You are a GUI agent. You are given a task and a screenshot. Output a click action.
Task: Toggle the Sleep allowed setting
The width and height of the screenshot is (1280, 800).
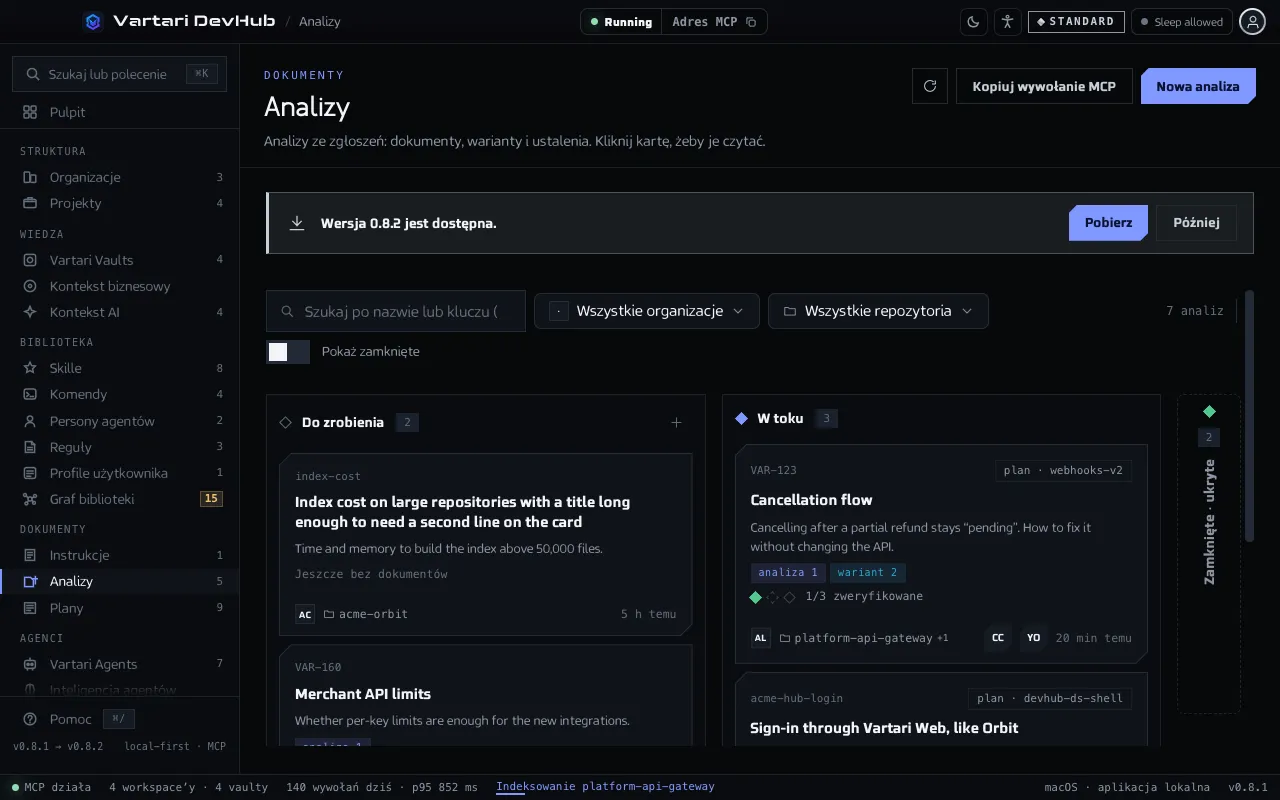(x=1182, y=21)
